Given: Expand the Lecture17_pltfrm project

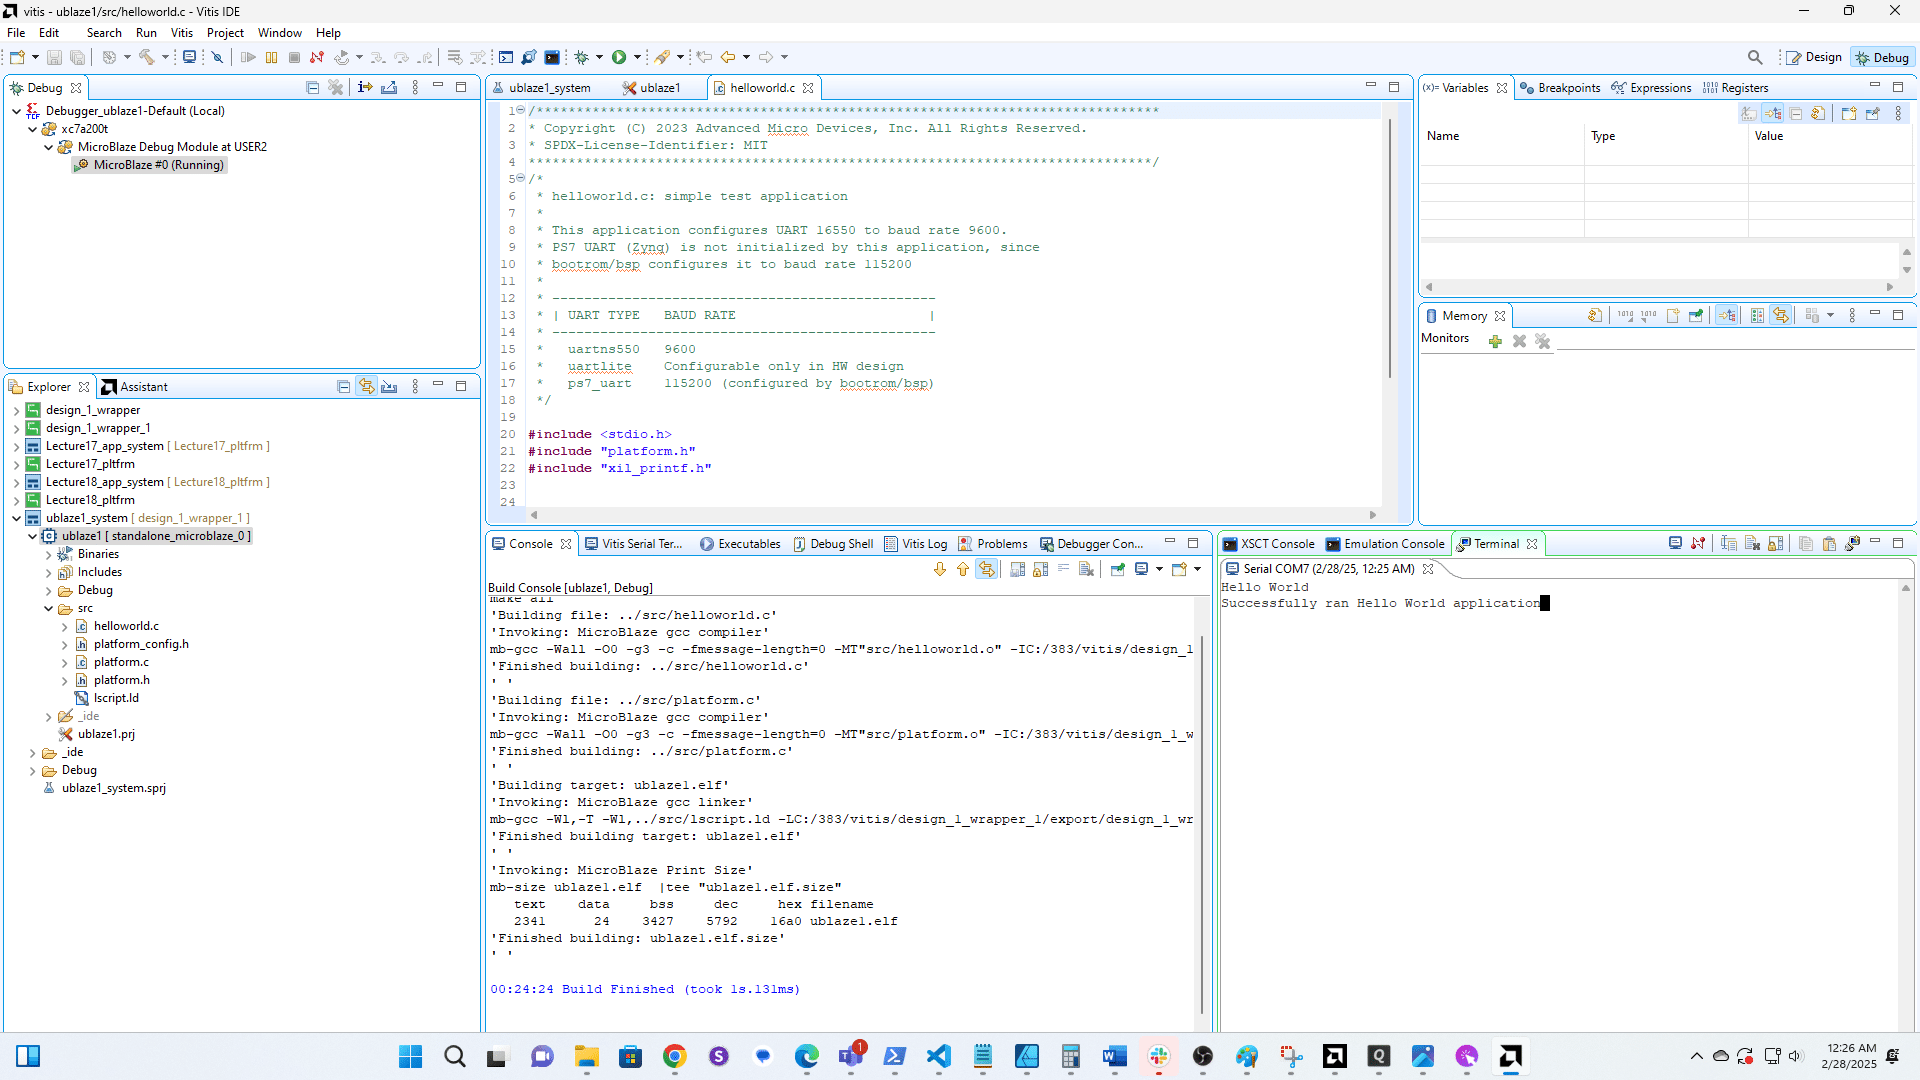Looking at the screenshot, I should (x=17, y=464).
